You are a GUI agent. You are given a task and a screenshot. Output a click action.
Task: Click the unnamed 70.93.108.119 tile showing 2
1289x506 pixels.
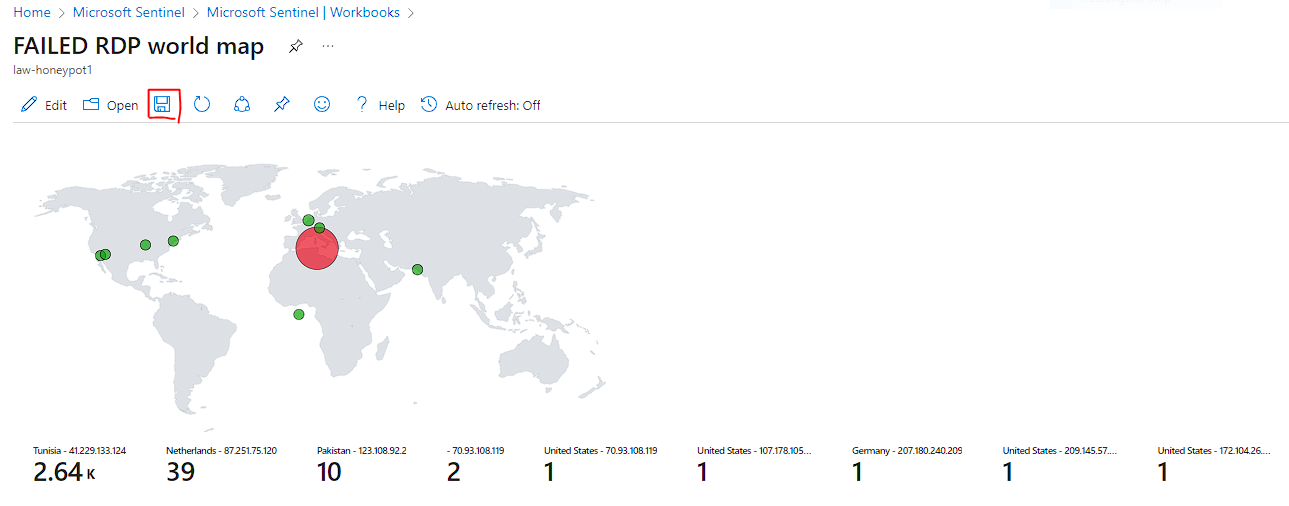coord(475,466)
